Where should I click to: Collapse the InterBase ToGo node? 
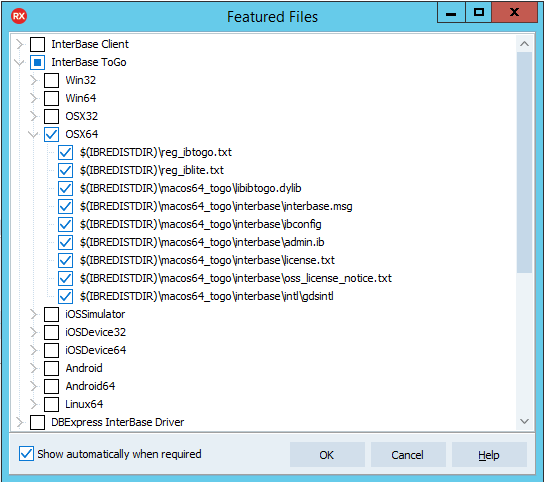pyautogui.click(x=19, y=62)
